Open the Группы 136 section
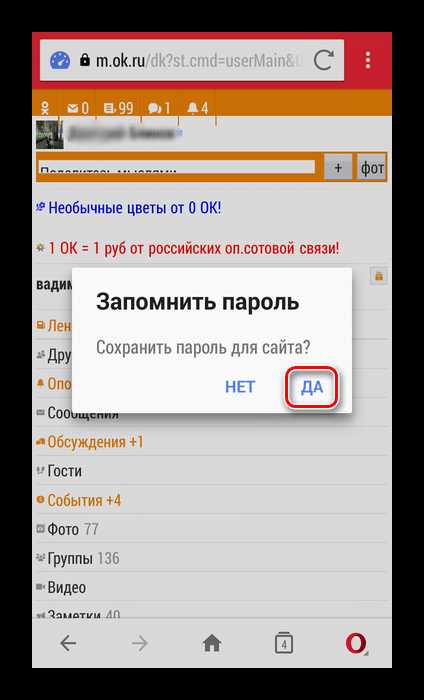424x700 pixels. click(x=83, y=558)
